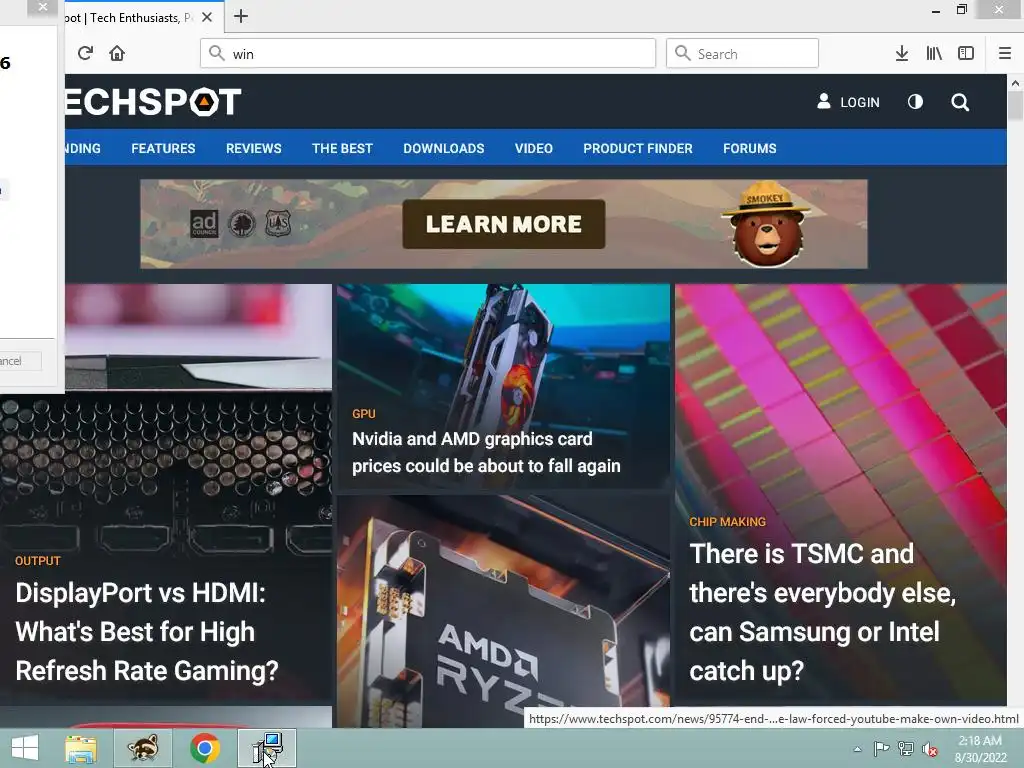Click the CHIP MAKING category label

[x=728, y=522]
